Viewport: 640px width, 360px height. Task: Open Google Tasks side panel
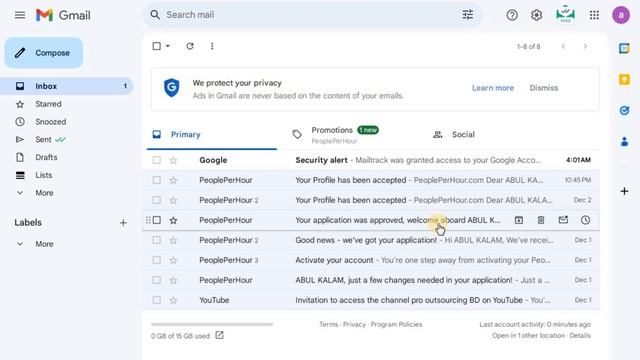(624, 111)
